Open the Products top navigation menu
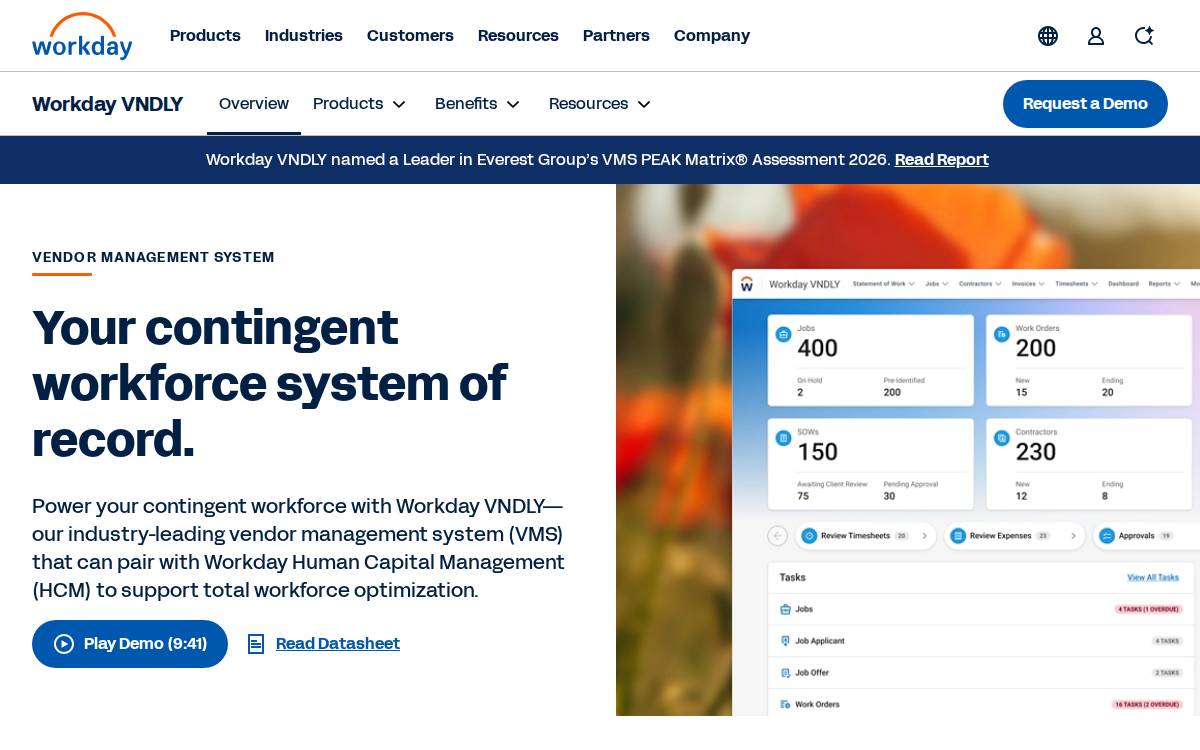The height and width of the screenshot is (750, 1200). point(205,36)
